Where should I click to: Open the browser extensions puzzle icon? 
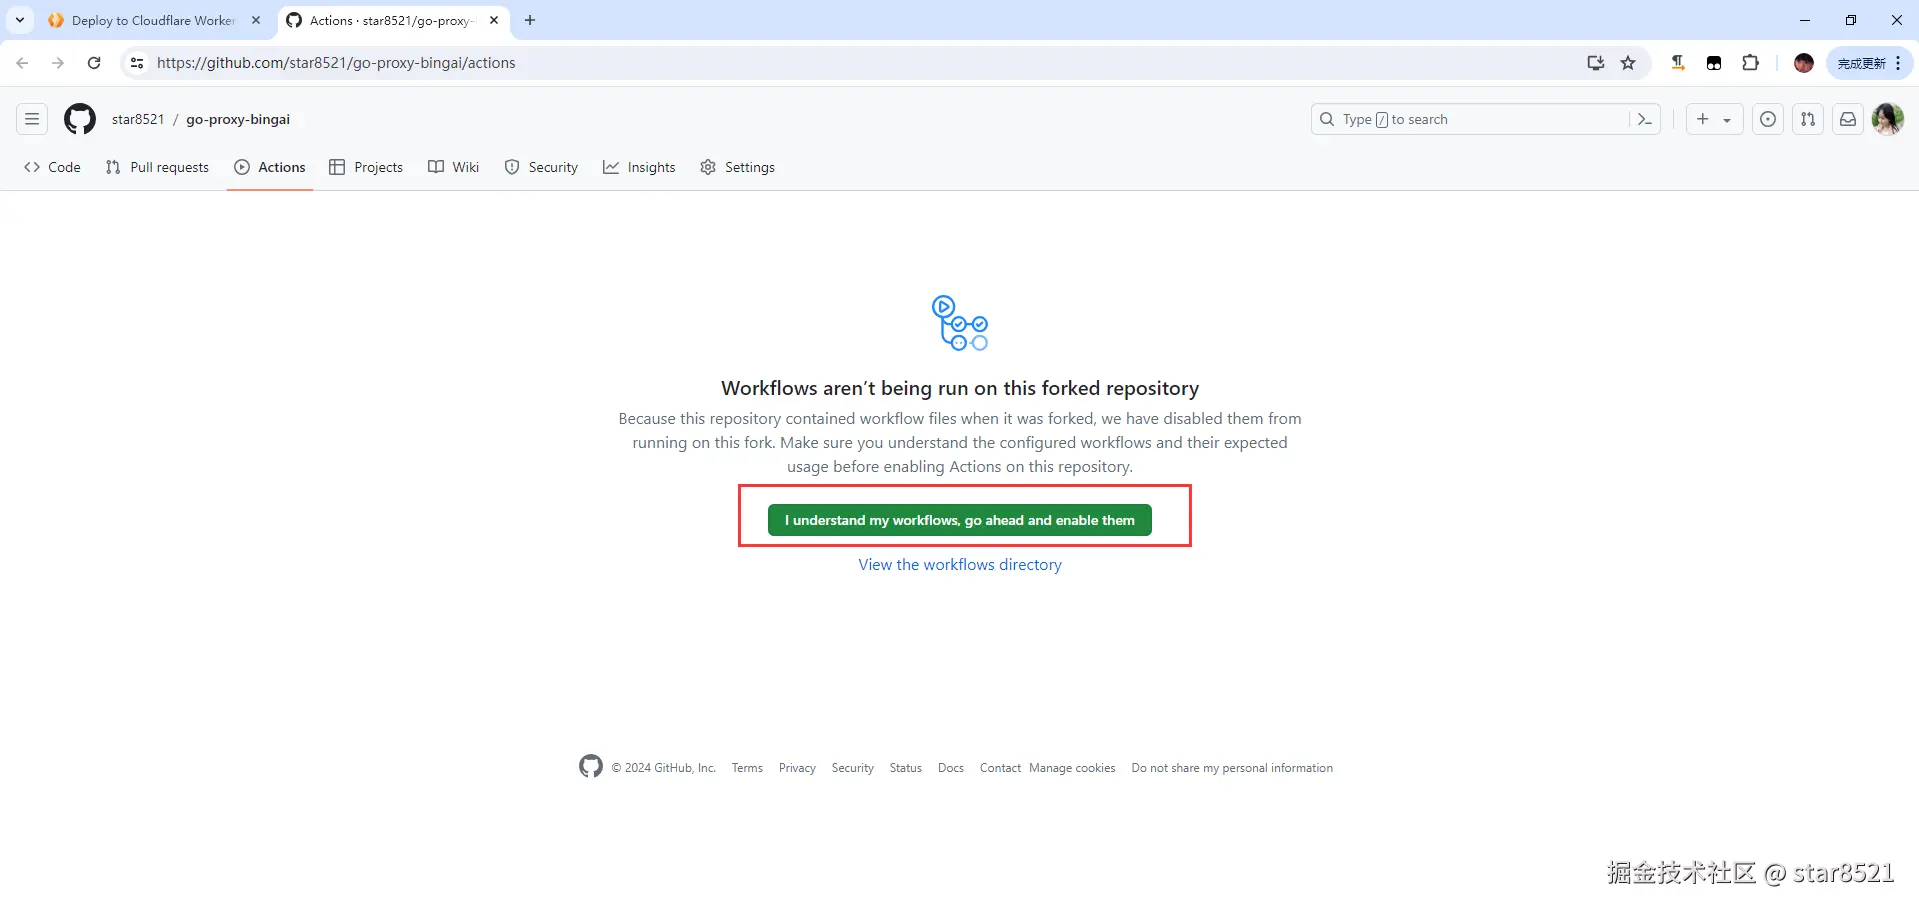click(x=1750, y=63)
